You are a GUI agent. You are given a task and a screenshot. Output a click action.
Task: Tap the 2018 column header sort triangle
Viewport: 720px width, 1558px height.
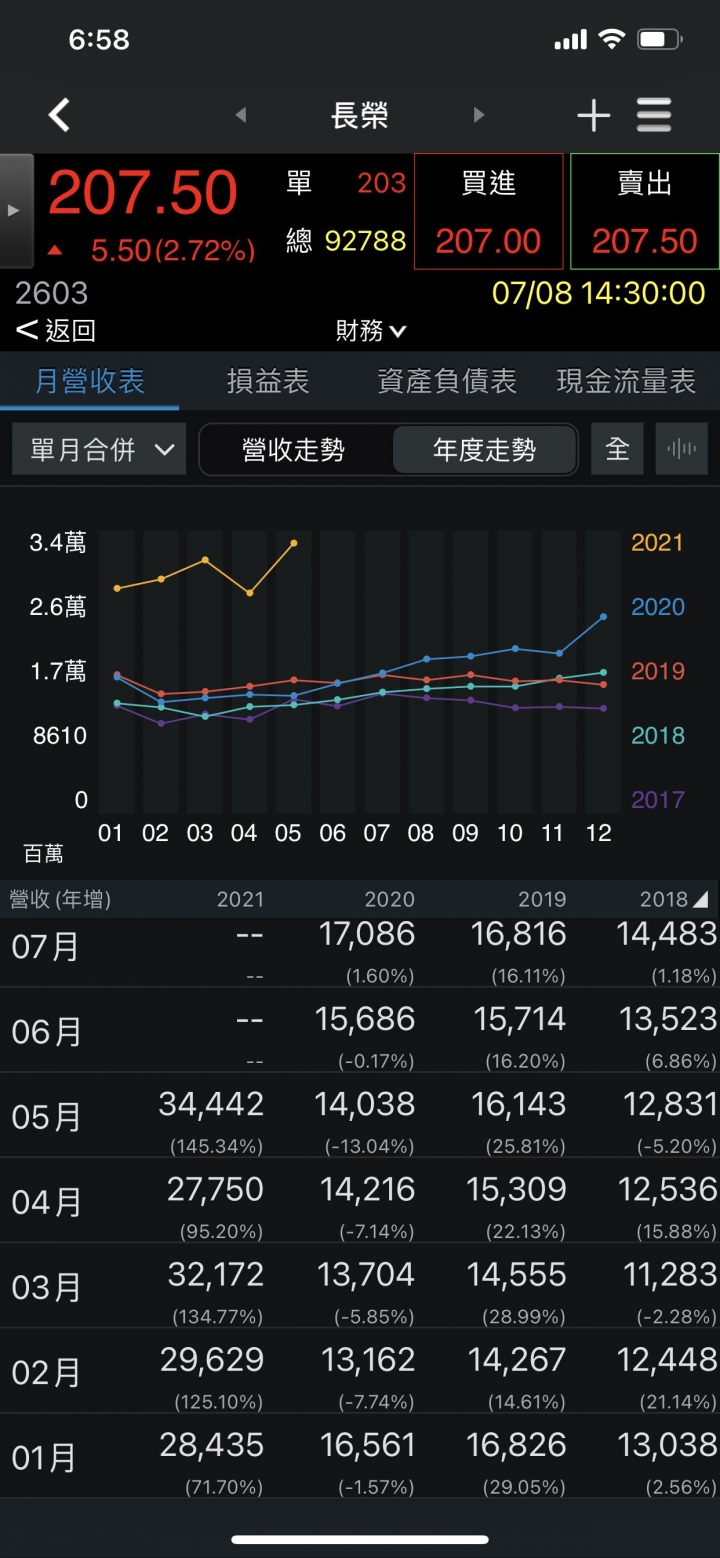tap(700, 900)
